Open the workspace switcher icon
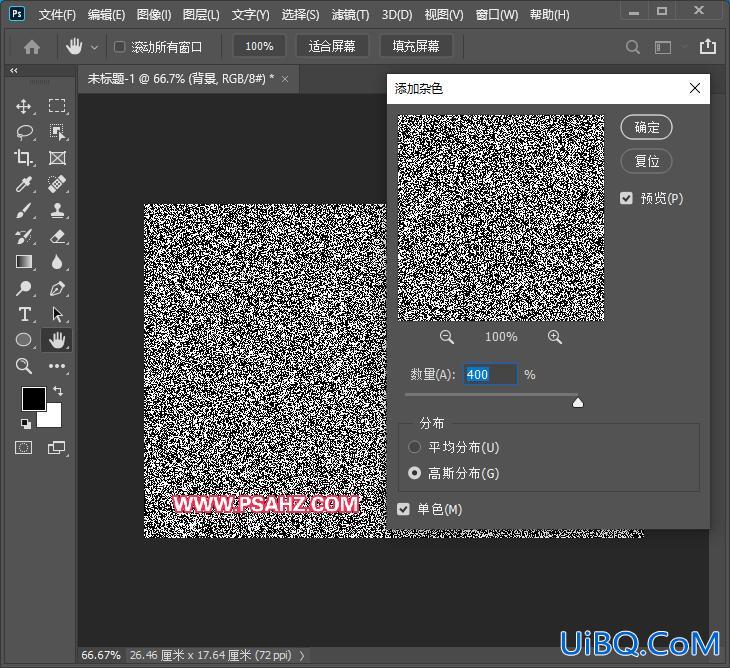730x668 pixels. pos(663,47)
